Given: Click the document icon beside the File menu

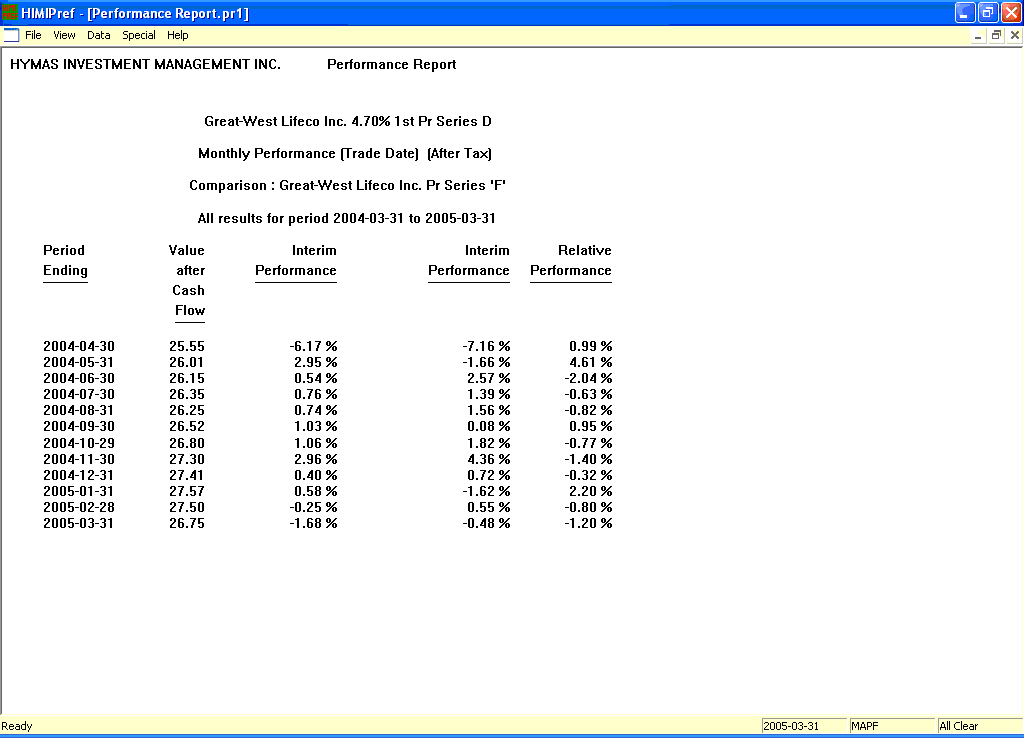Looking at the screenshot, I should pyautogui.click(x=11, y=35).
